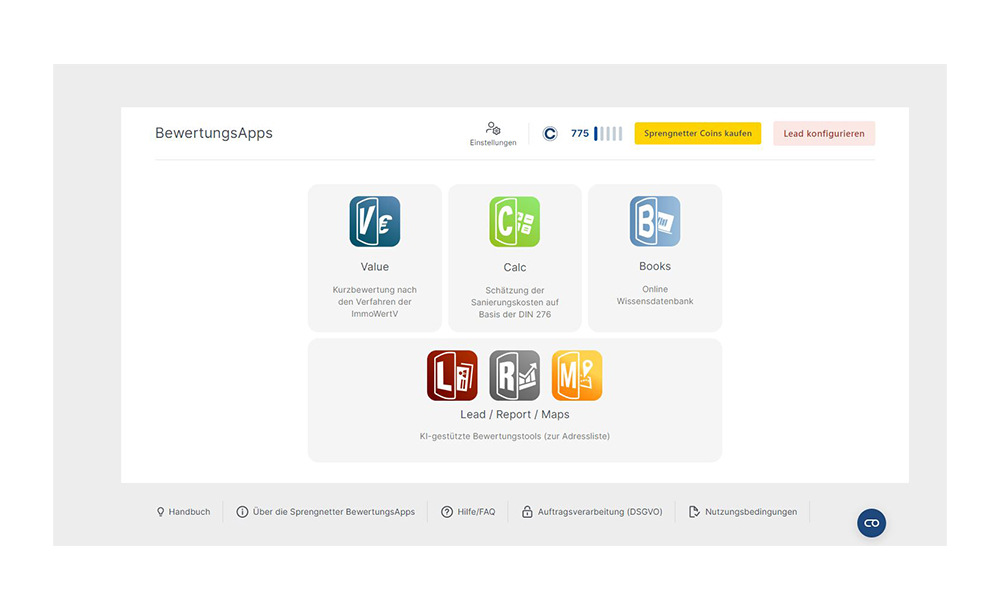Click 'KI-gestützte Bewertungstools (zur Adressliste)' text
The image size is (1000, 610).
point(515,436)
